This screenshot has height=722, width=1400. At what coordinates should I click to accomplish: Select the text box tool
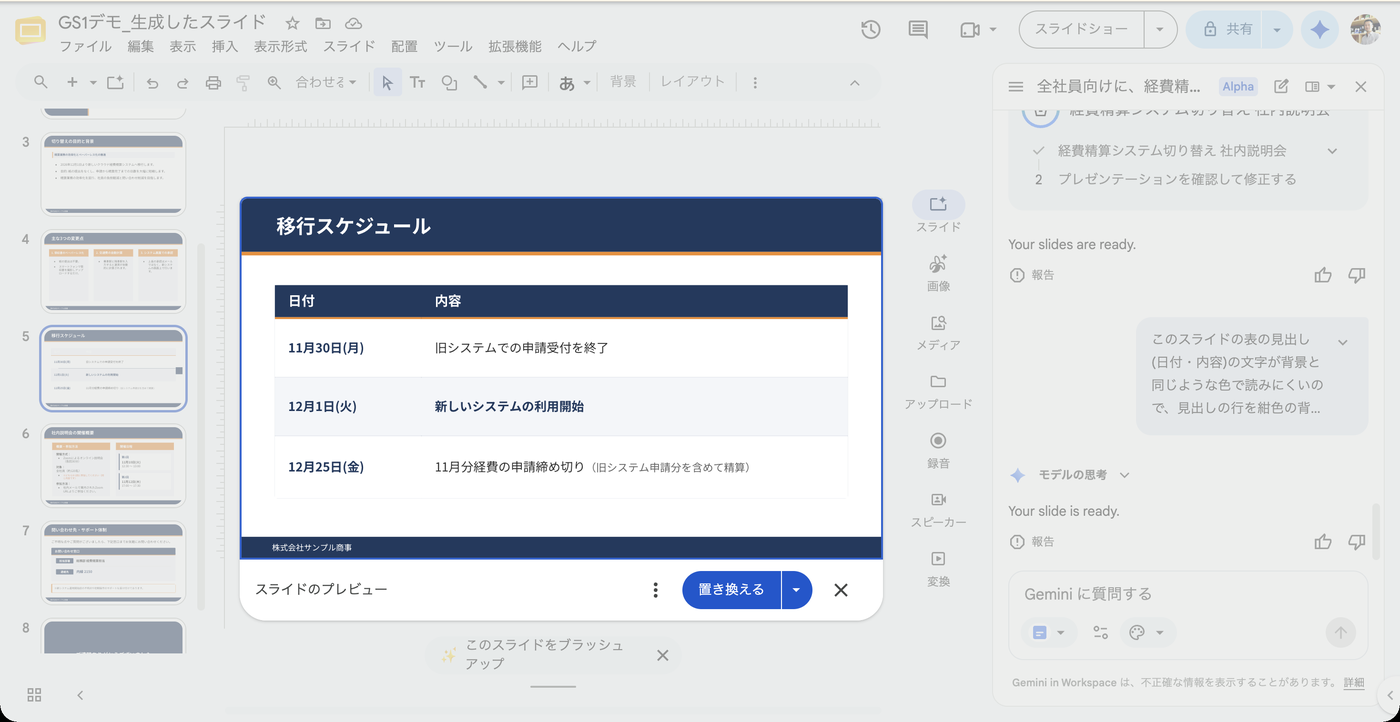(418, 83)
